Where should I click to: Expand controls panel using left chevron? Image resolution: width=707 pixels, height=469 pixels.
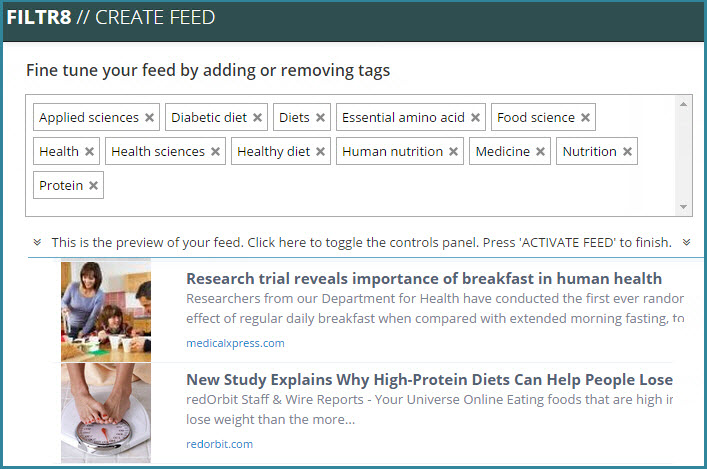coord(37,242)
